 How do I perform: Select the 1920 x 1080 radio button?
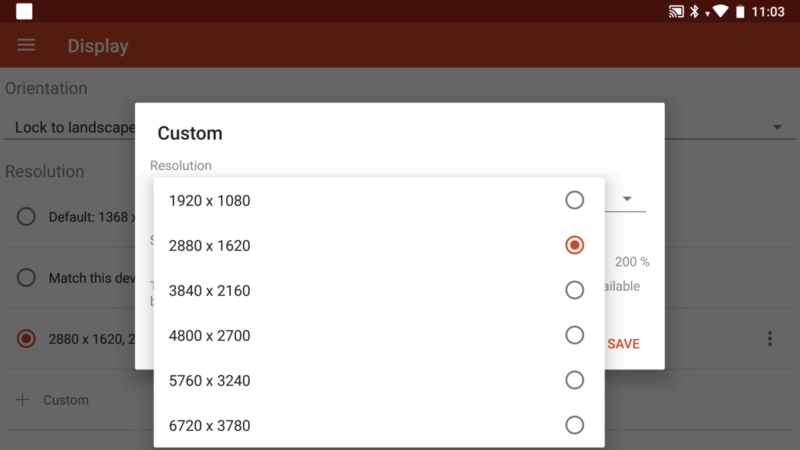[574, 200]
